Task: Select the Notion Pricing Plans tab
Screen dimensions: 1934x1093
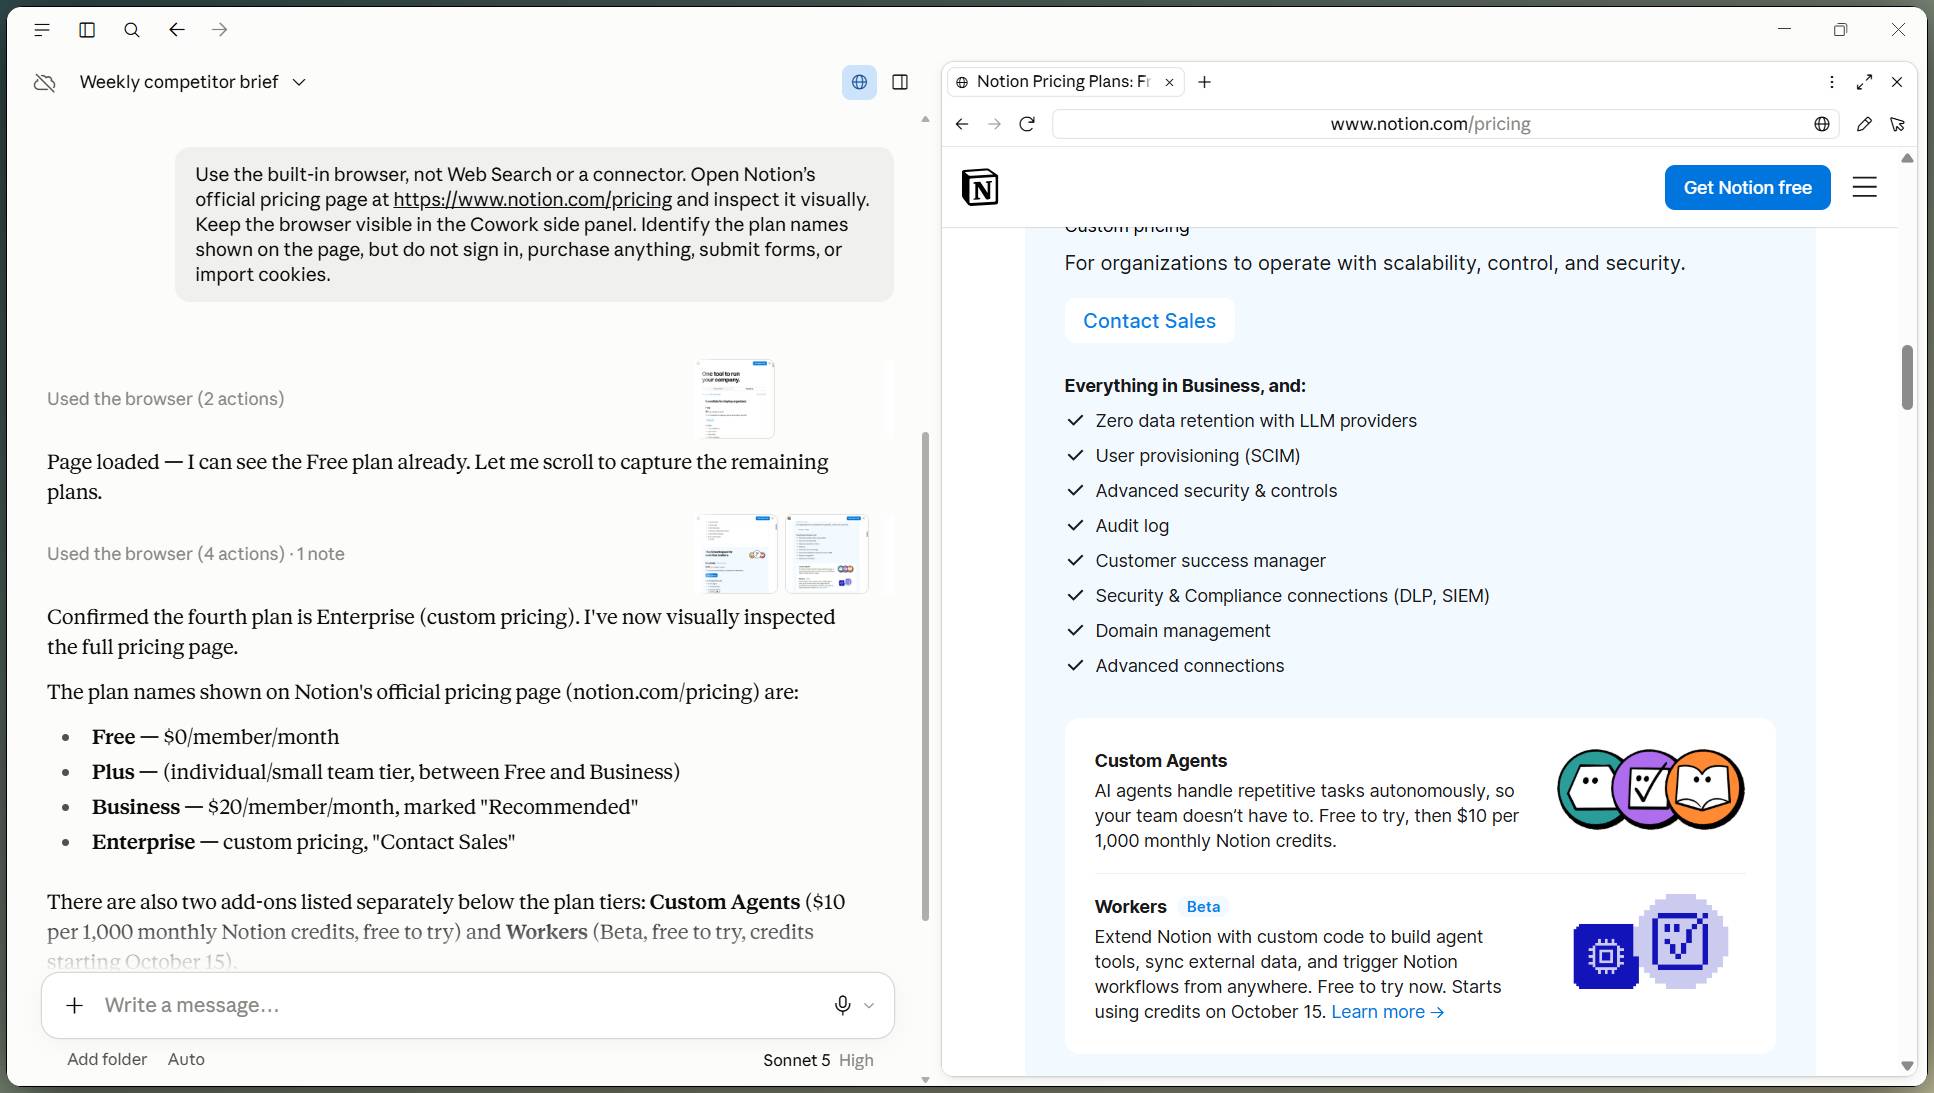Action: coord(1065,82)
